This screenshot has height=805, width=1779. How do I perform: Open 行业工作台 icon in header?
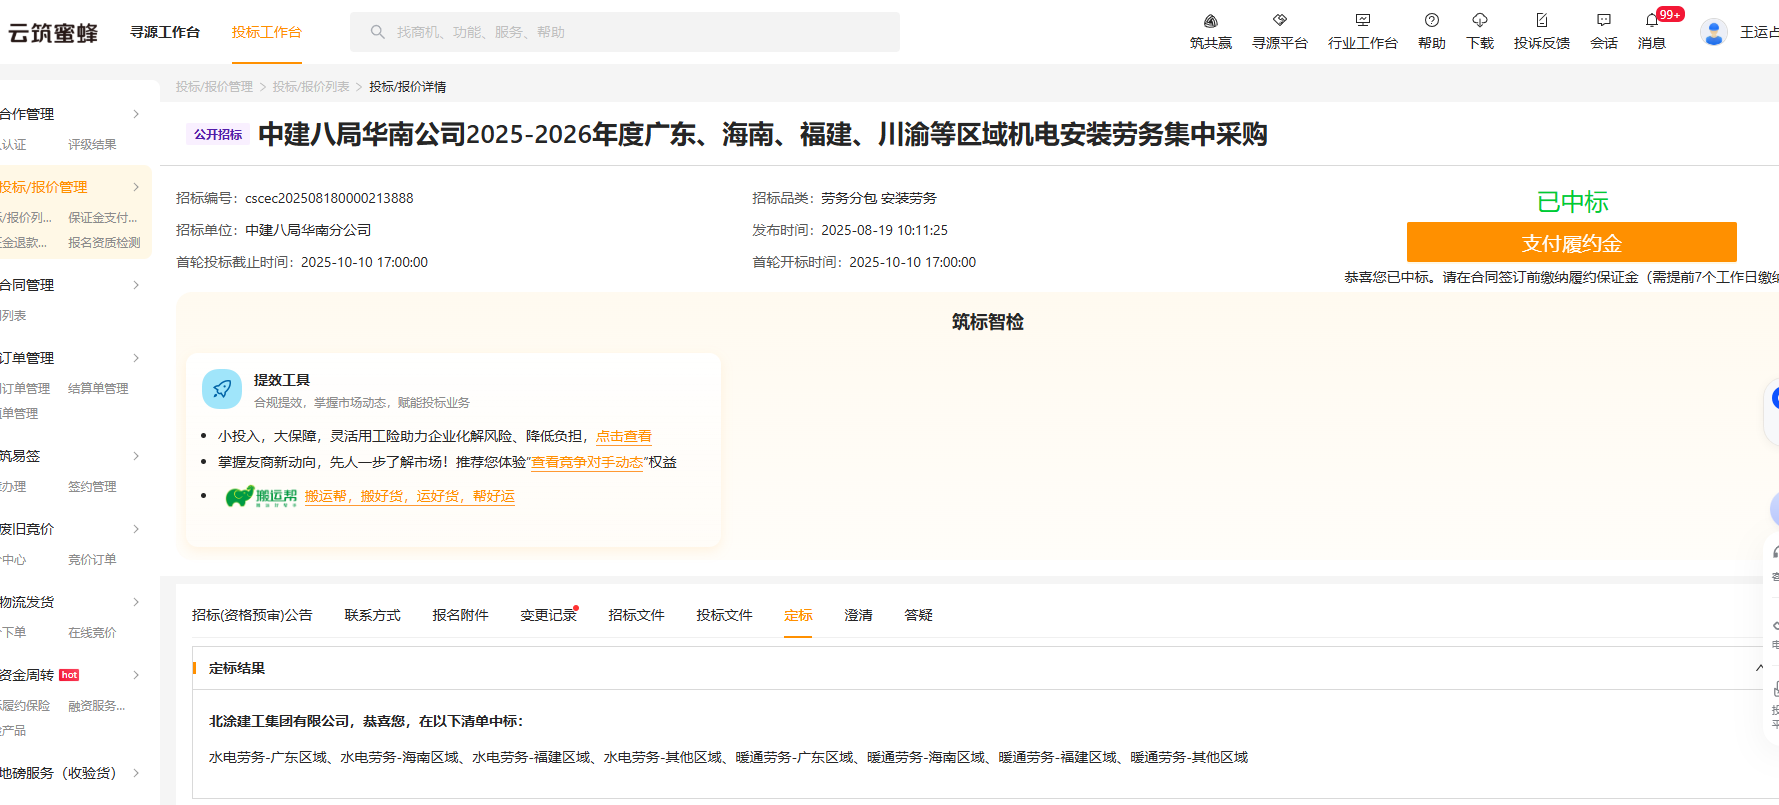pyautogui.click(x=1362, y=21)
